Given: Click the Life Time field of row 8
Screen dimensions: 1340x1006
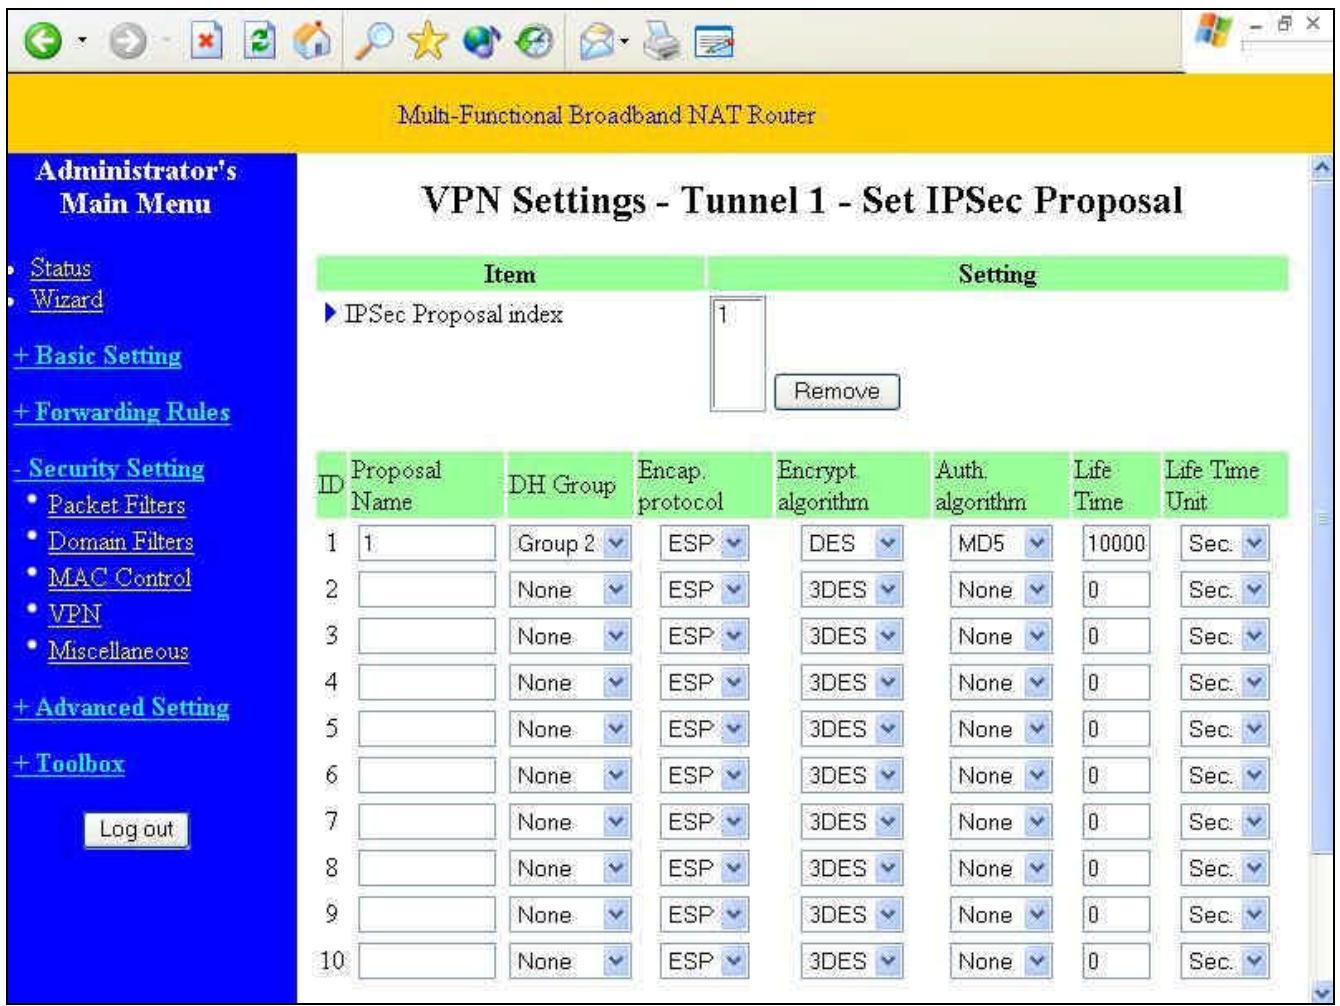Looking at the screenshot, I should tap(1116, 869).
